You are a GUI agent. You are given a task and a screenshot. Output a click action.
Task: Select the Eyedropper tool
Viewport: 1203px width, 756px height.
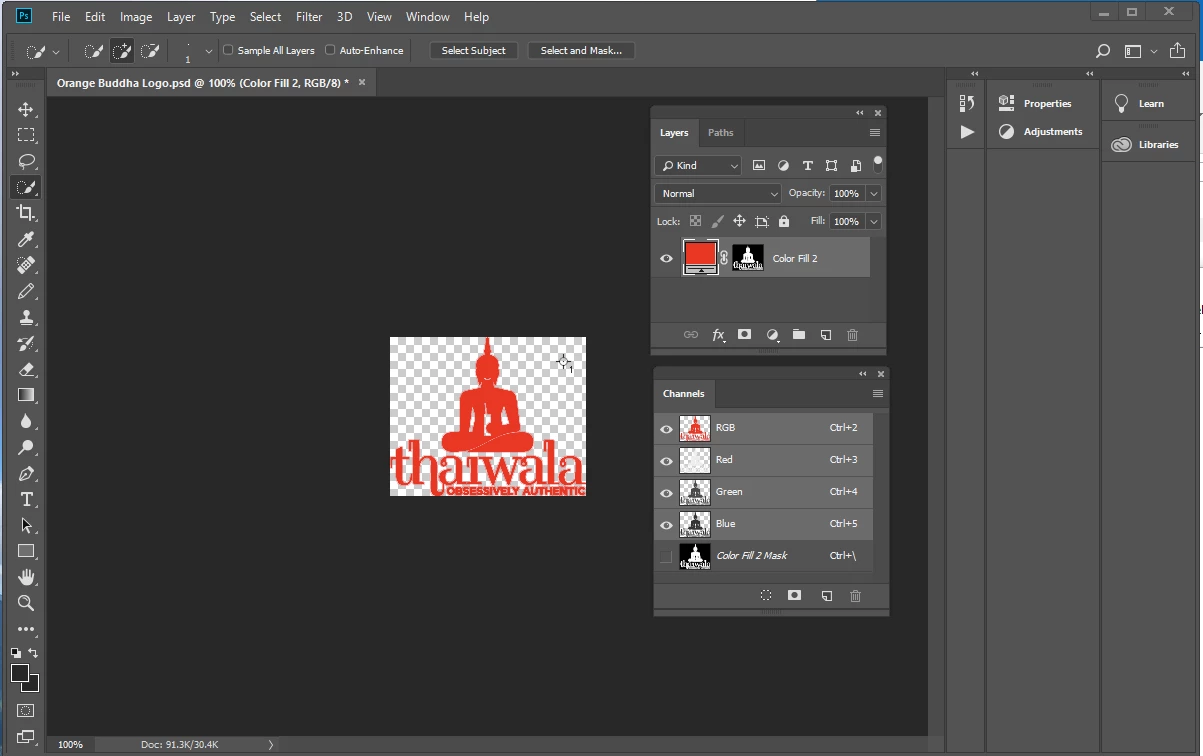click(x=26, y=239)
